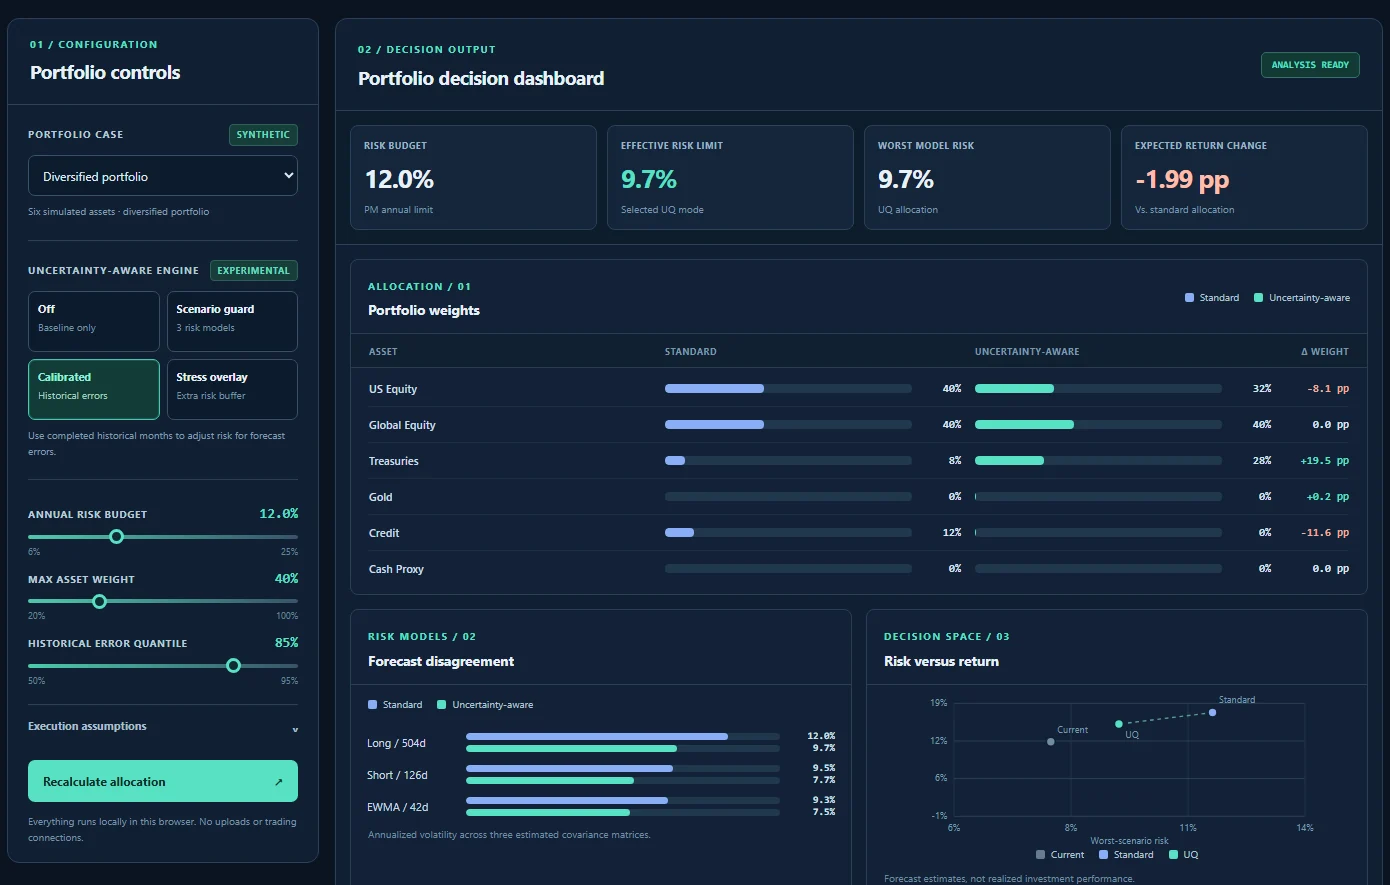The image size is (1390, 885).
Task: Click the SYNTHETIC badge
Action: point(263,135)
